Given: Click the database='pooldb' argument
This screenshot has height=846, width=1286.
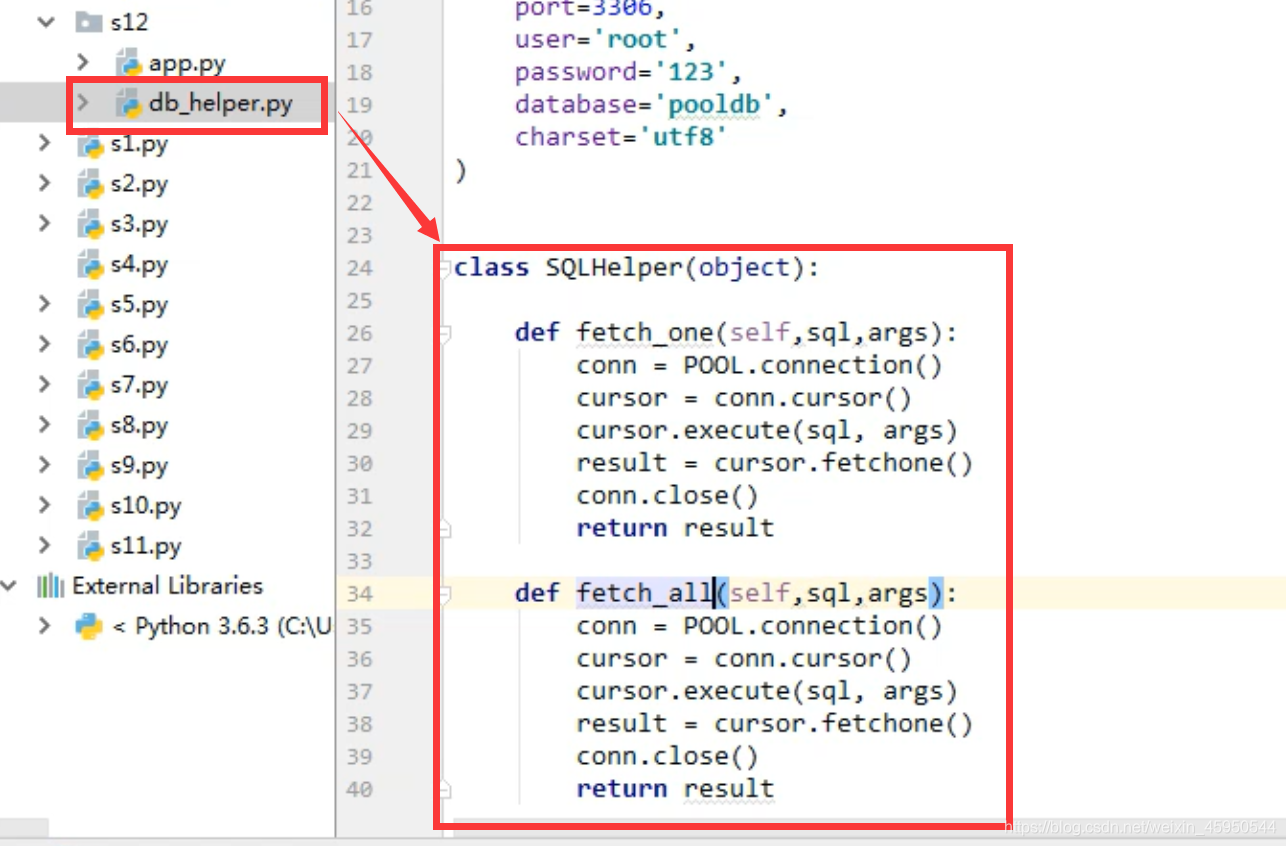Looking at the screenshot, I should 651,104.
